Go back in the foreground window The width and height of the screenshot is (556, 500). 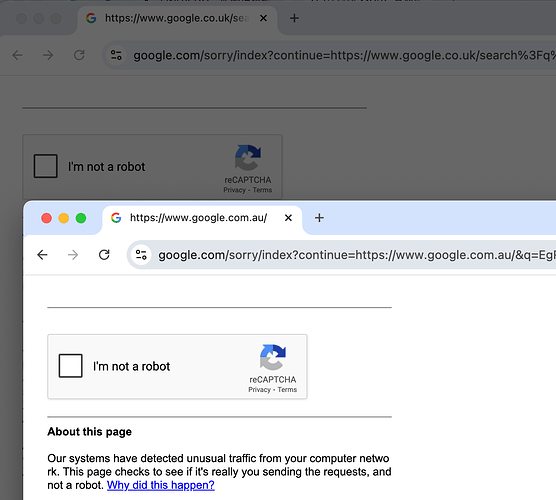42,255
